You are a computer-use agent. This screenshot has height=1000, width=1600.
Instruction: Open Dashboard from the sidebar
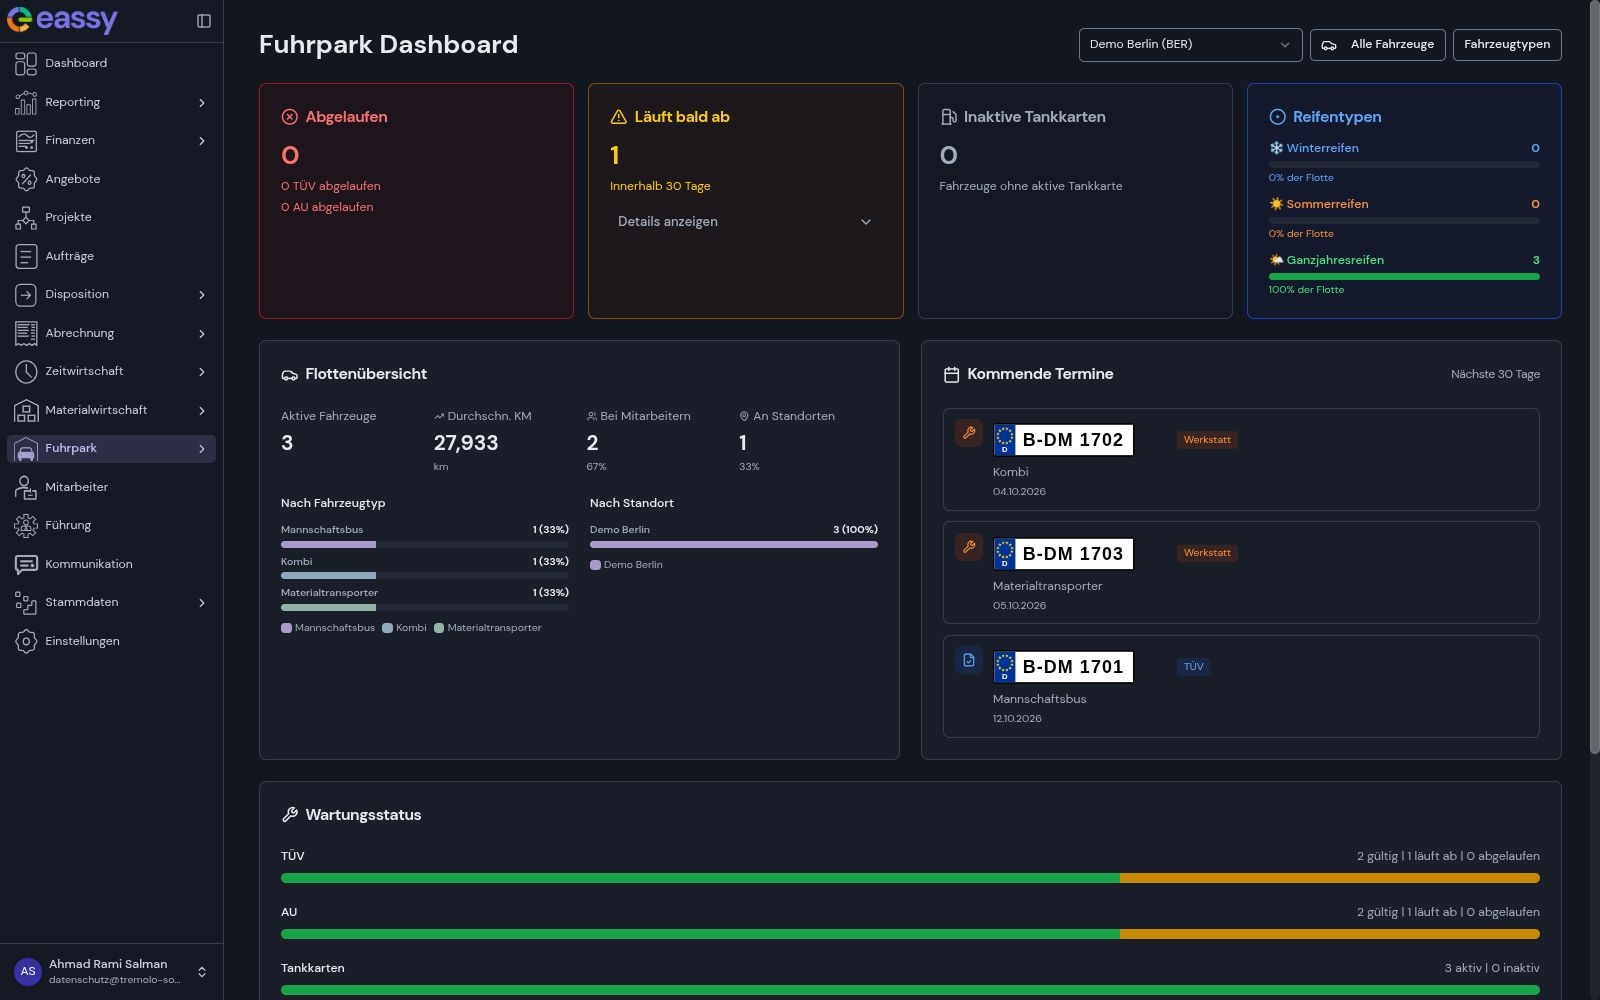click(111, 63)
